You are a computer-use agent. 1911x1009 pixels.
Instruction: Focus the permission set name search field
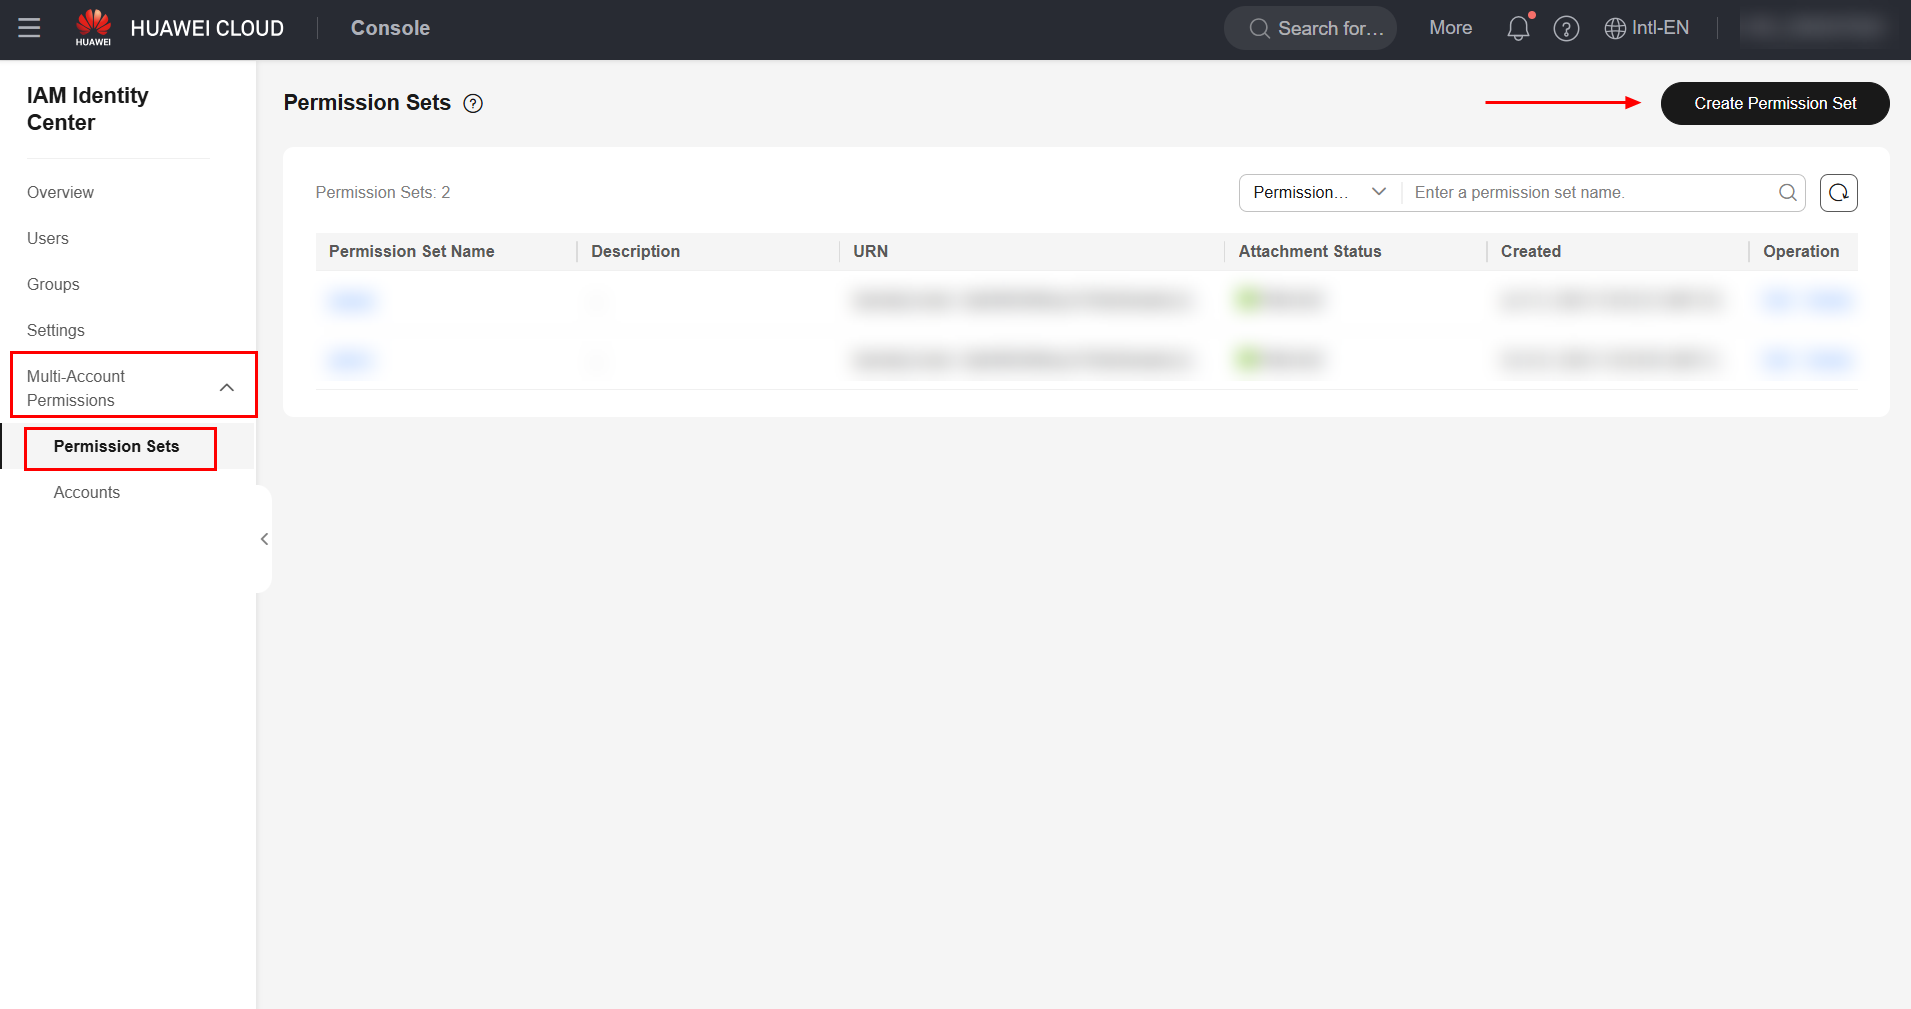click(1590, 193)
